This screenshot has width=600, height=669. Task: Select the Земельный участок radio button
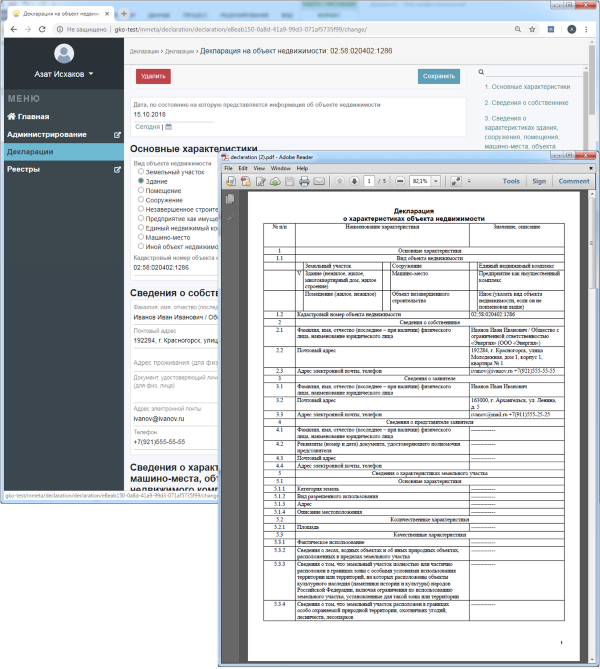[141, 171]
